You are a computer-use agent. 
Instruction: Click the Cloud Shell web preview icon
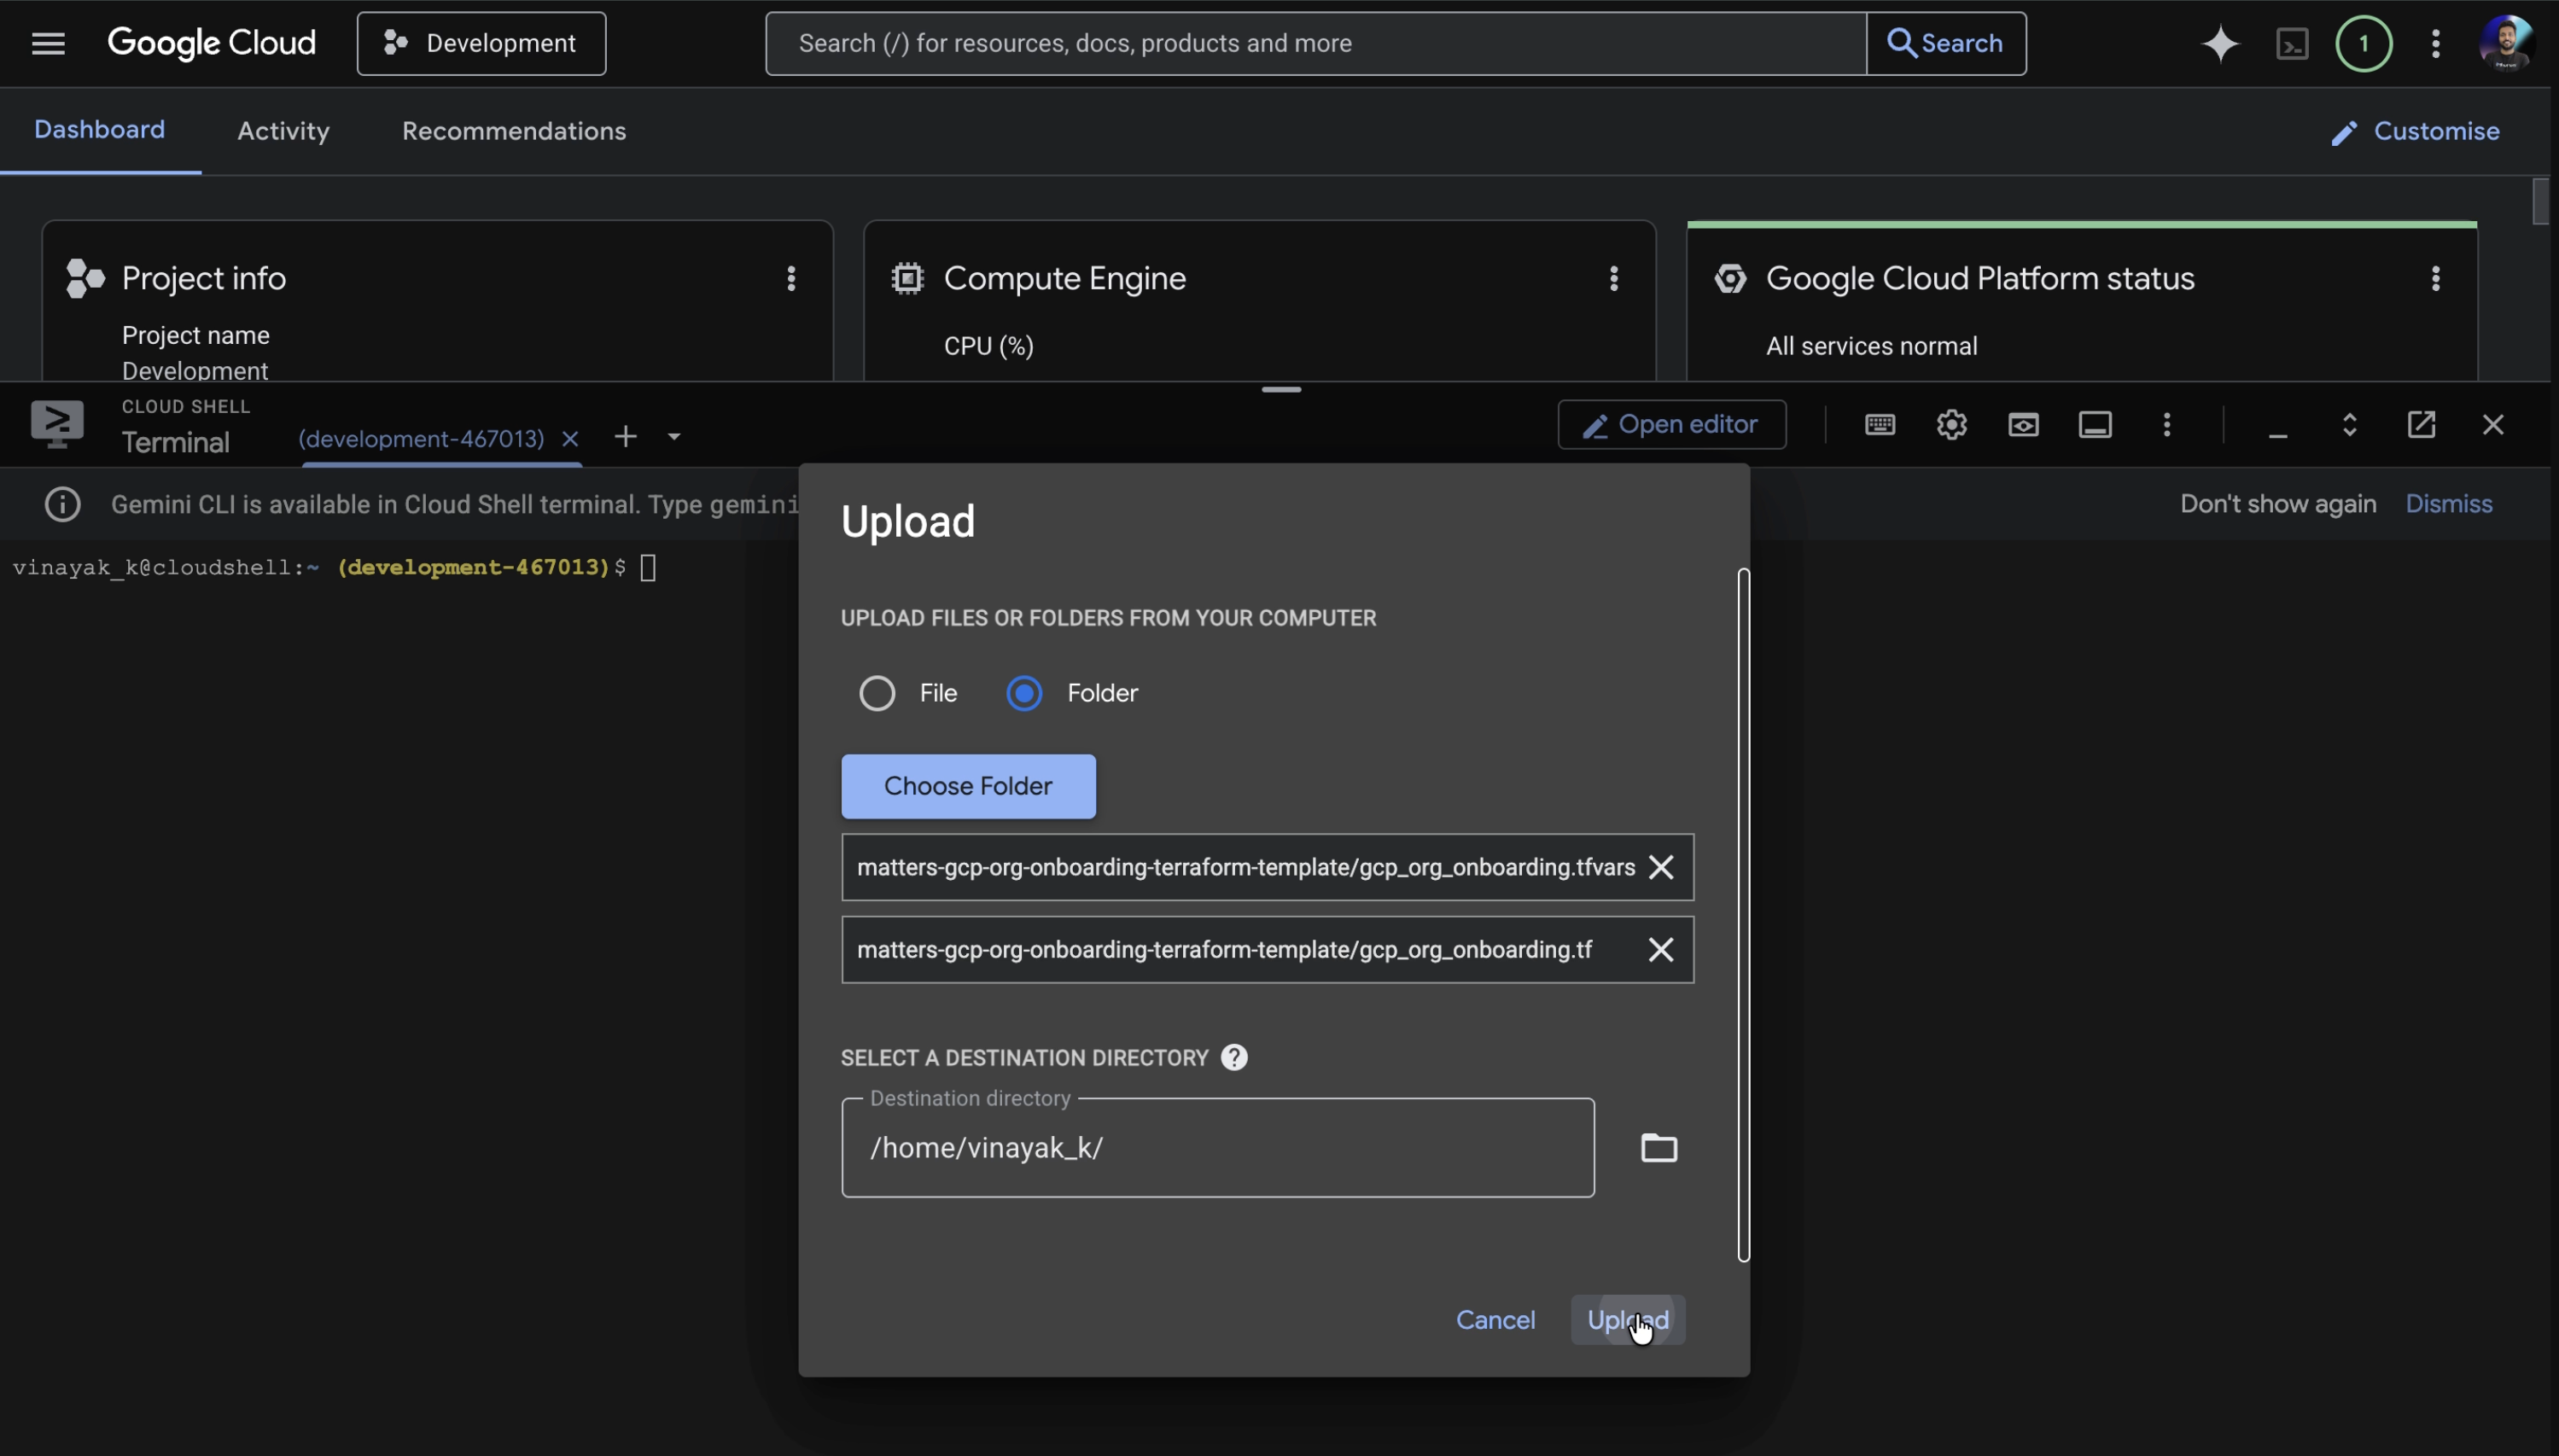[x=2024, y=424]
